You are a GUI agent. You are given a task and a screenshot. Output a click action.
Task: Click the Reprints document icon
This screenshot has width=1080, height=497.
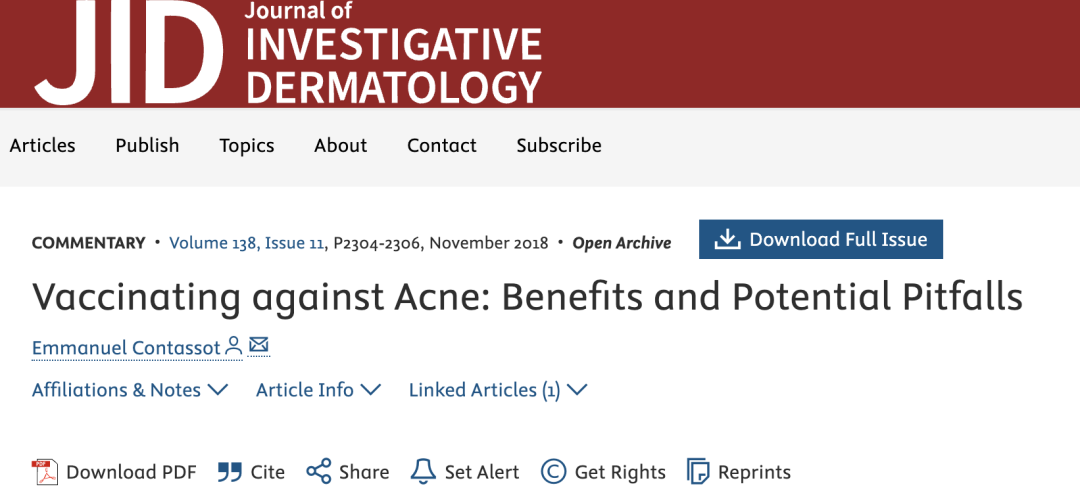point(697,472)
